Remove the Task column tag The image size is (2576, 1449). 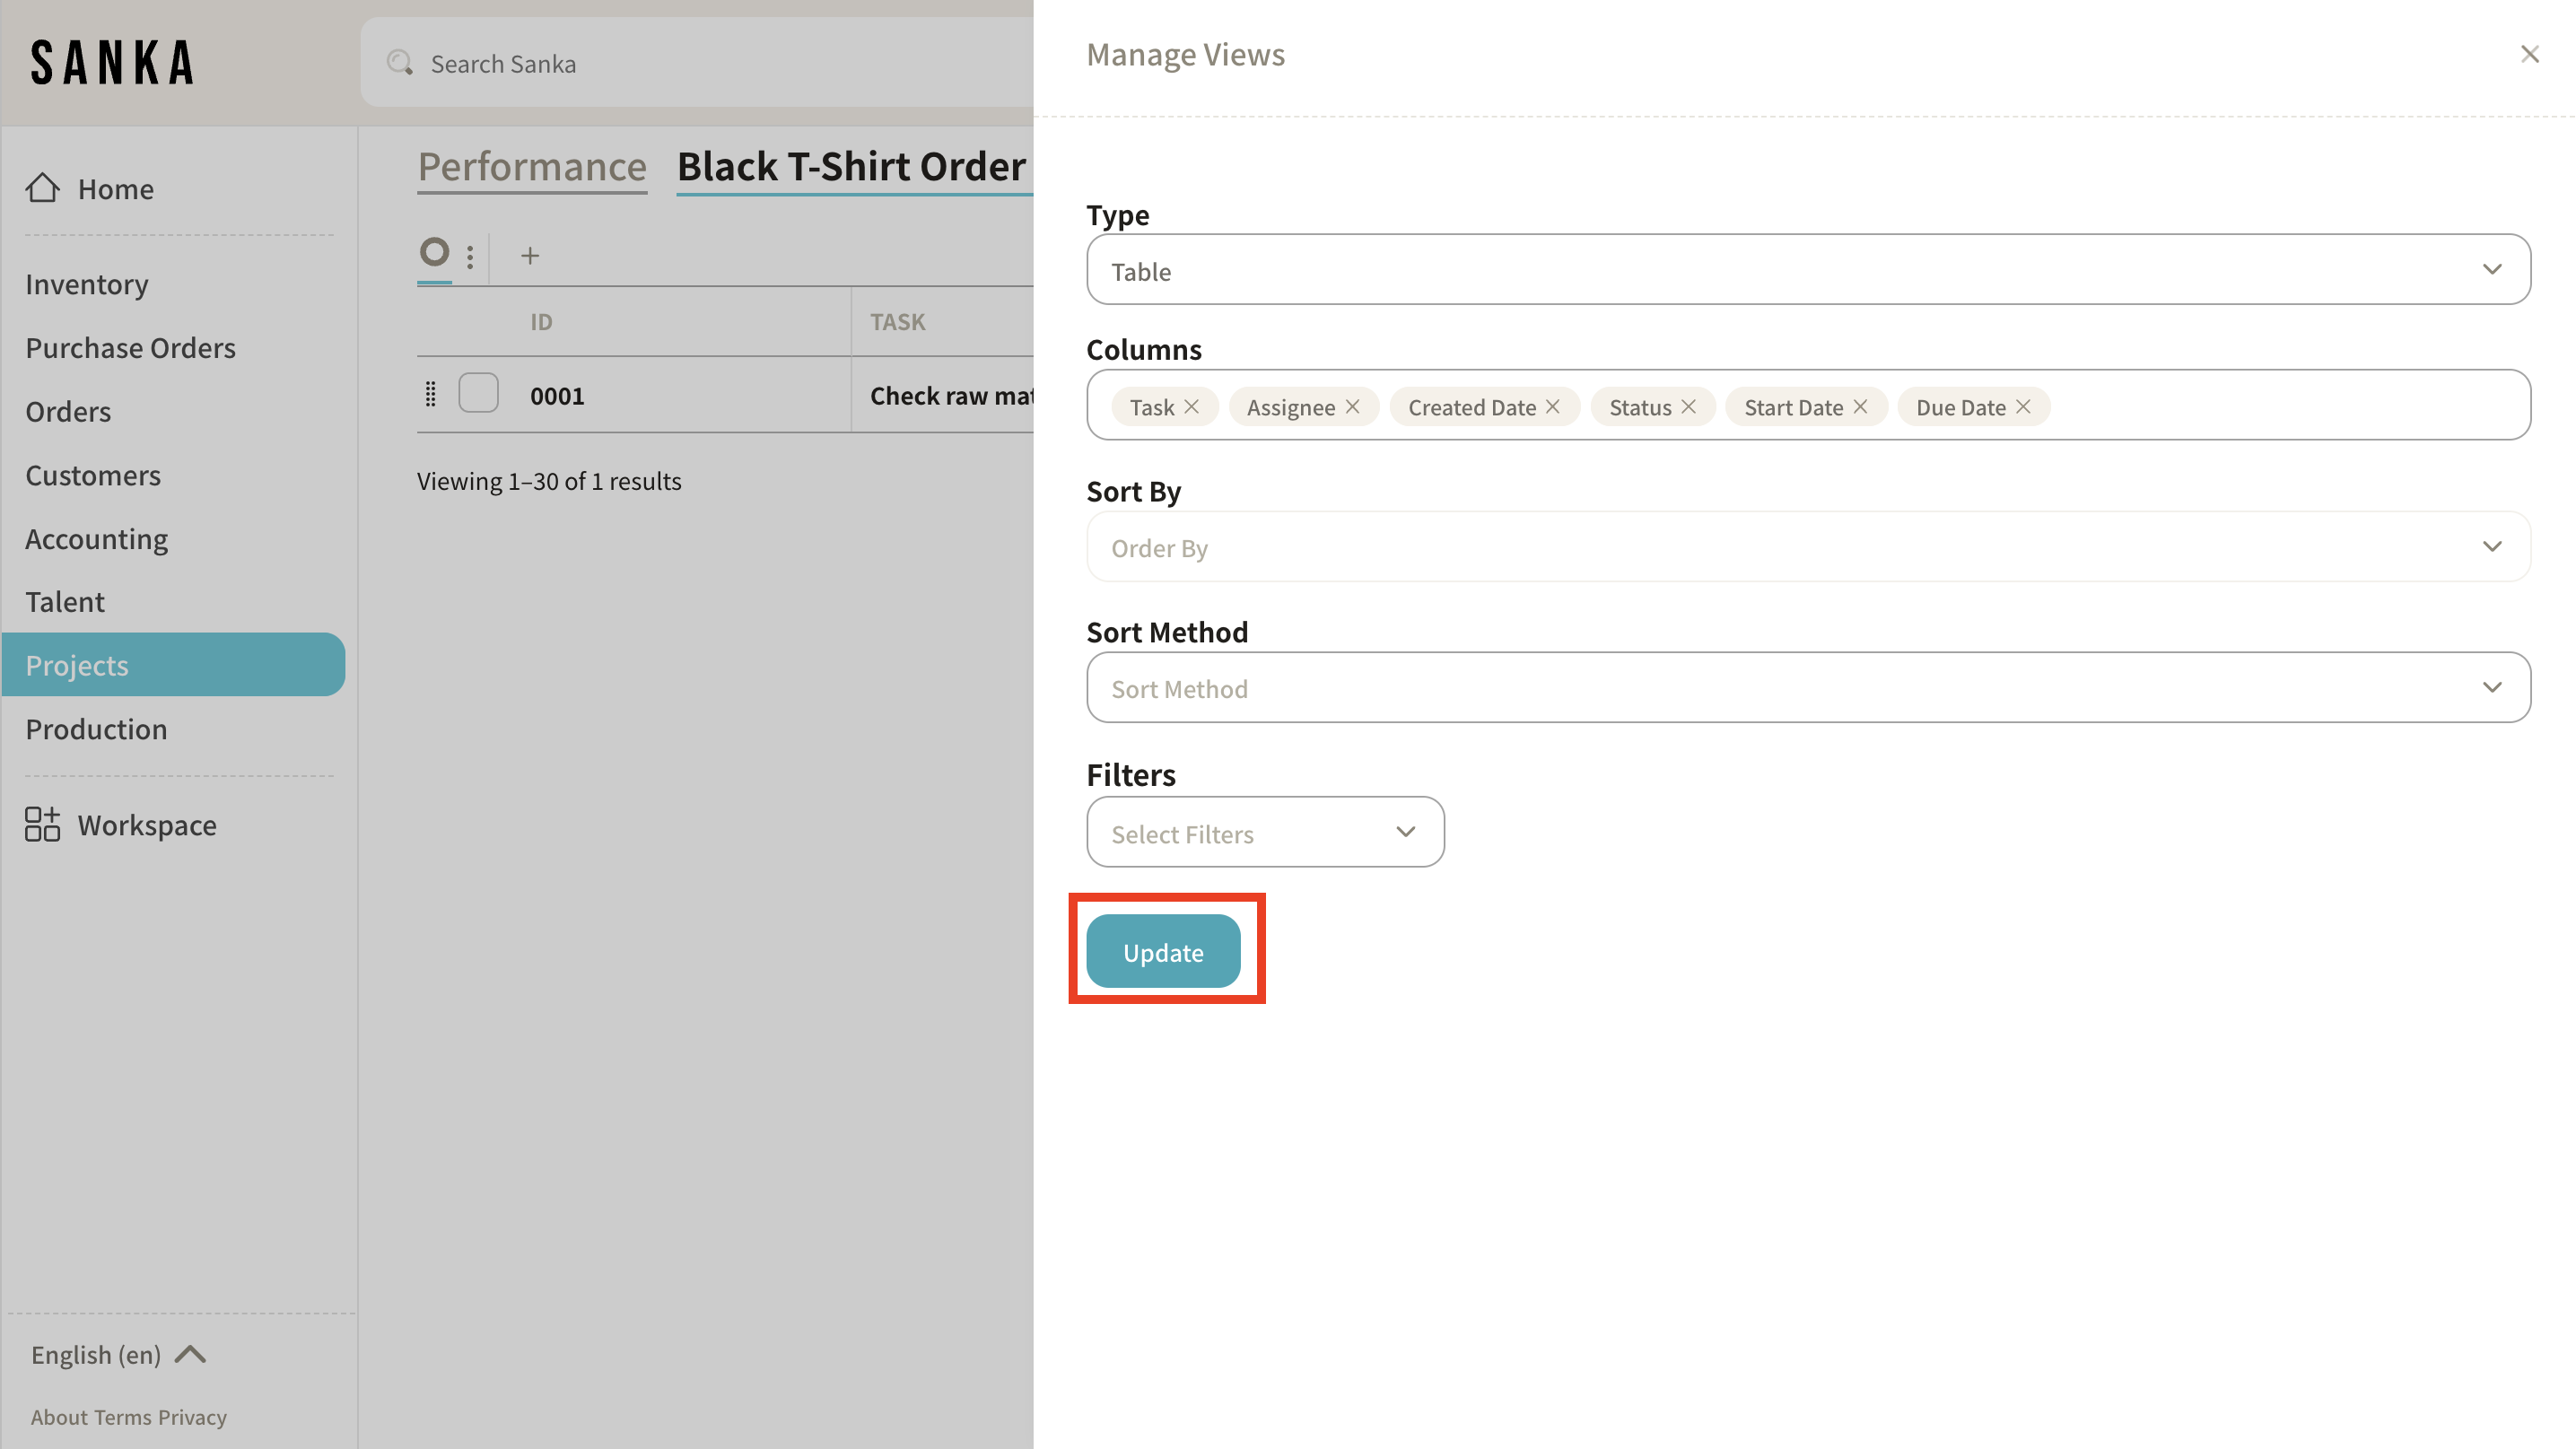click(x=1191, y=407)
